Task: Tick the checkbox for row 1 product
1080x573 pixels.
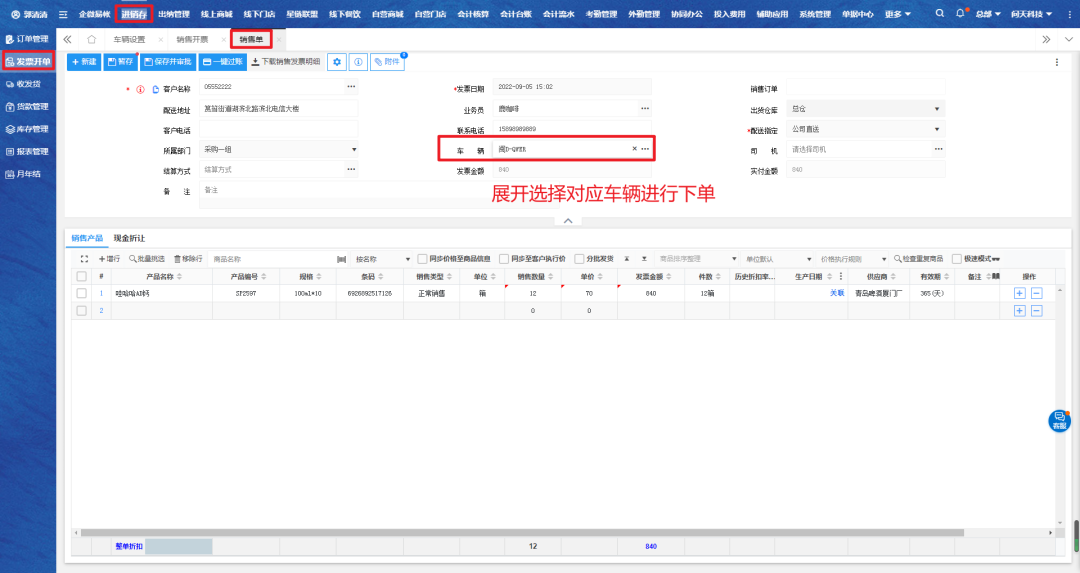Action: pos(81,293)
